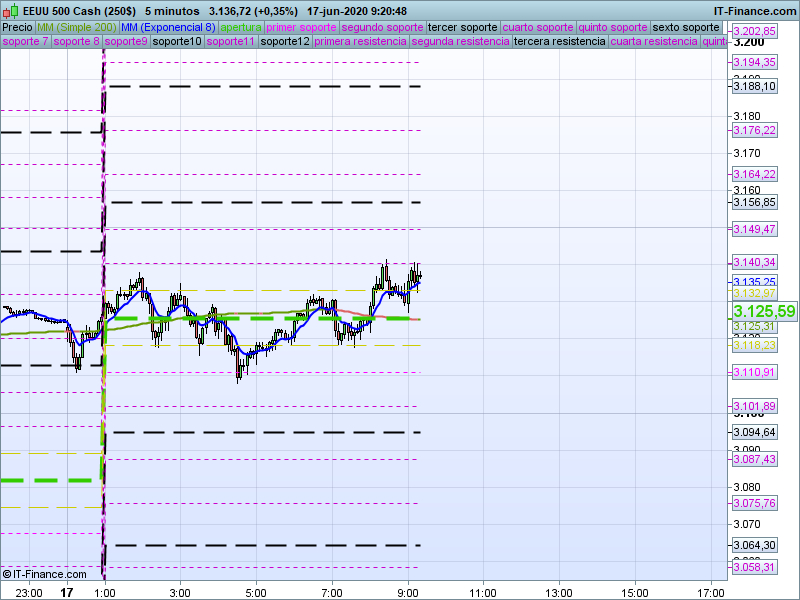The width and height of the screenshot is (800, 600).
Task: Select the cuarta resistencia label
Action: 654,41
